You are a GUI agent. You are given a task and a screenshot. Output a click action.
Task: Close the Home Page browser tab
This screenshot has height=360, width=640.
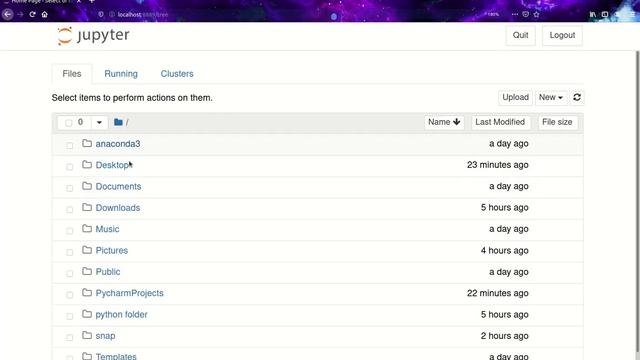click(x=79, y=2)
